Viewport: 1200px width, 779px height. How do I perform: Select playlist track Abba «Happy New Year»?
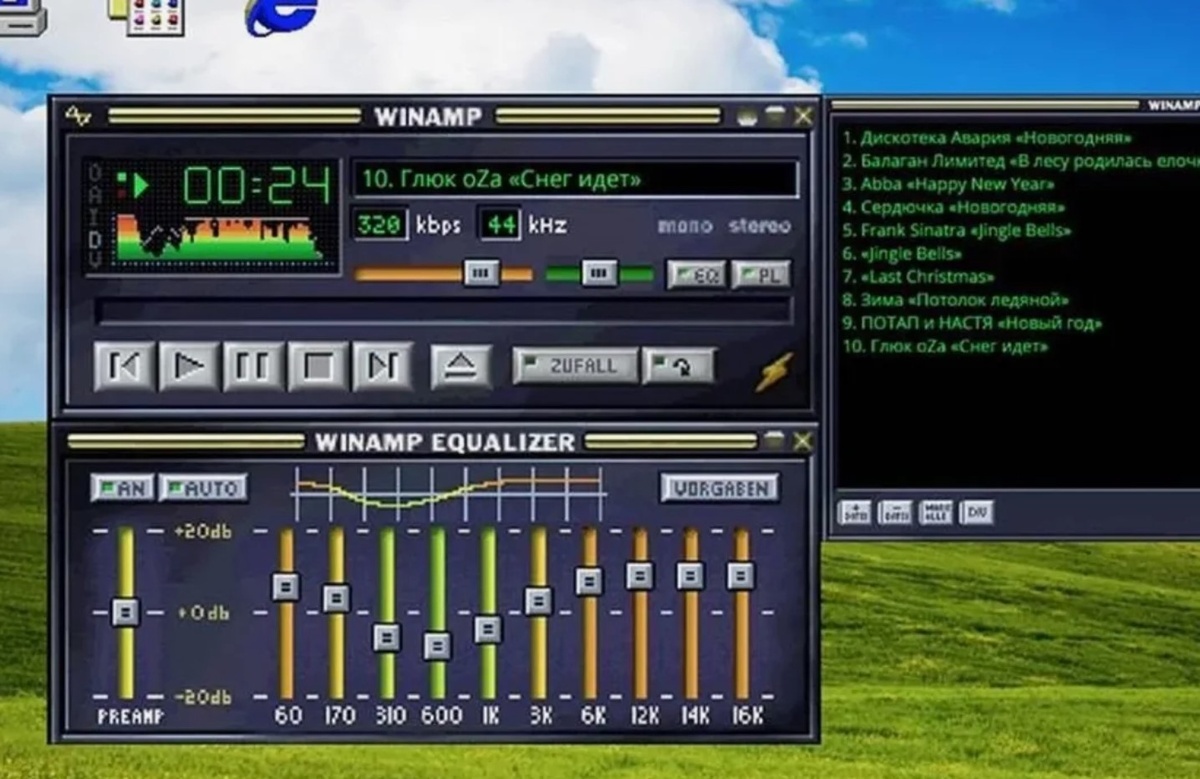point(947,184)
